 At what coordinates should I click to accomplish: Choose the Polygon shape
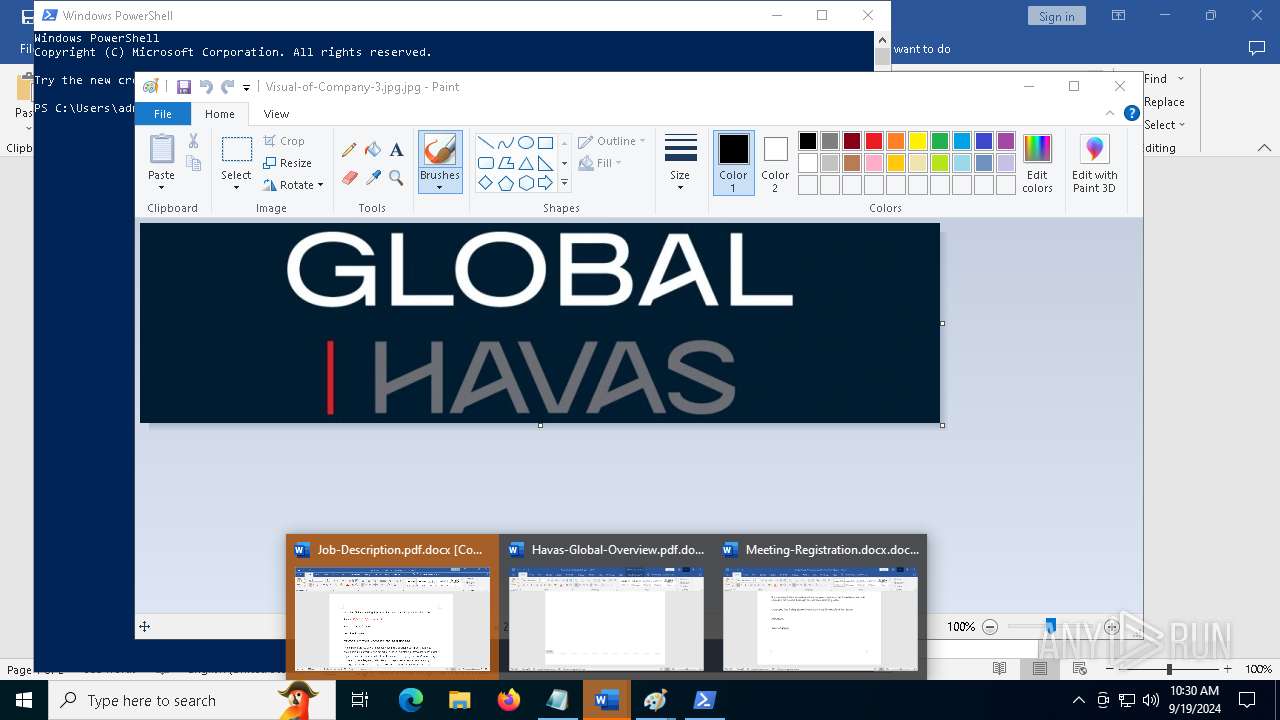click(x=505, y=163)
